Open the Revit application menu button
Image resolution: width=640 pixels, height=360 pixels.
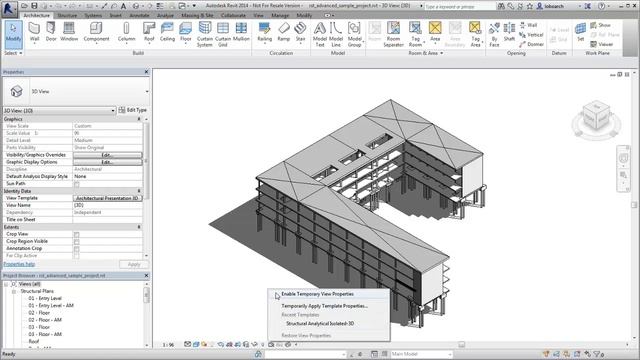(9, 9)
